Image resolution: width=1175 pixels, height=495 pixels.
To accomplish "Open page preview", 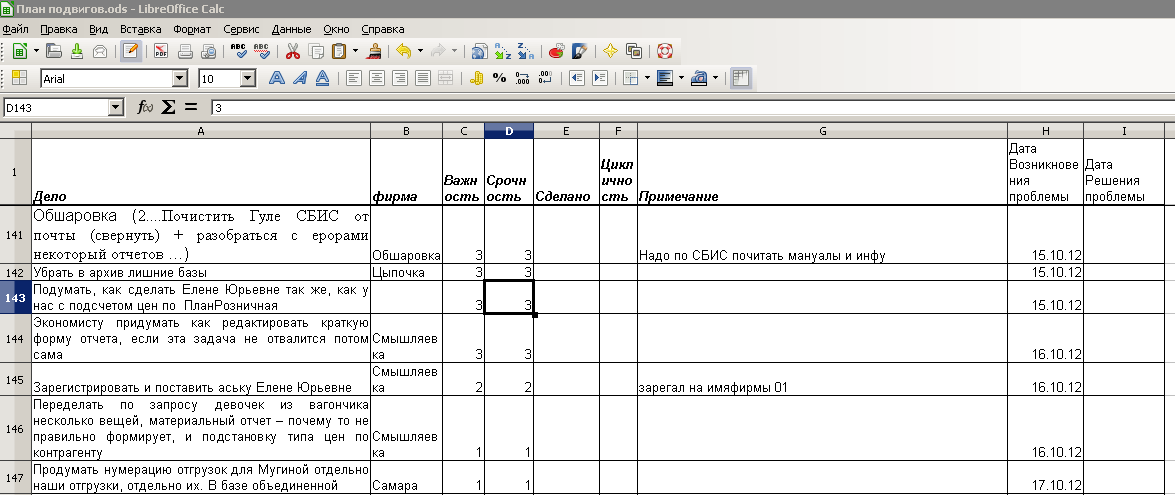I will [209, 51].
